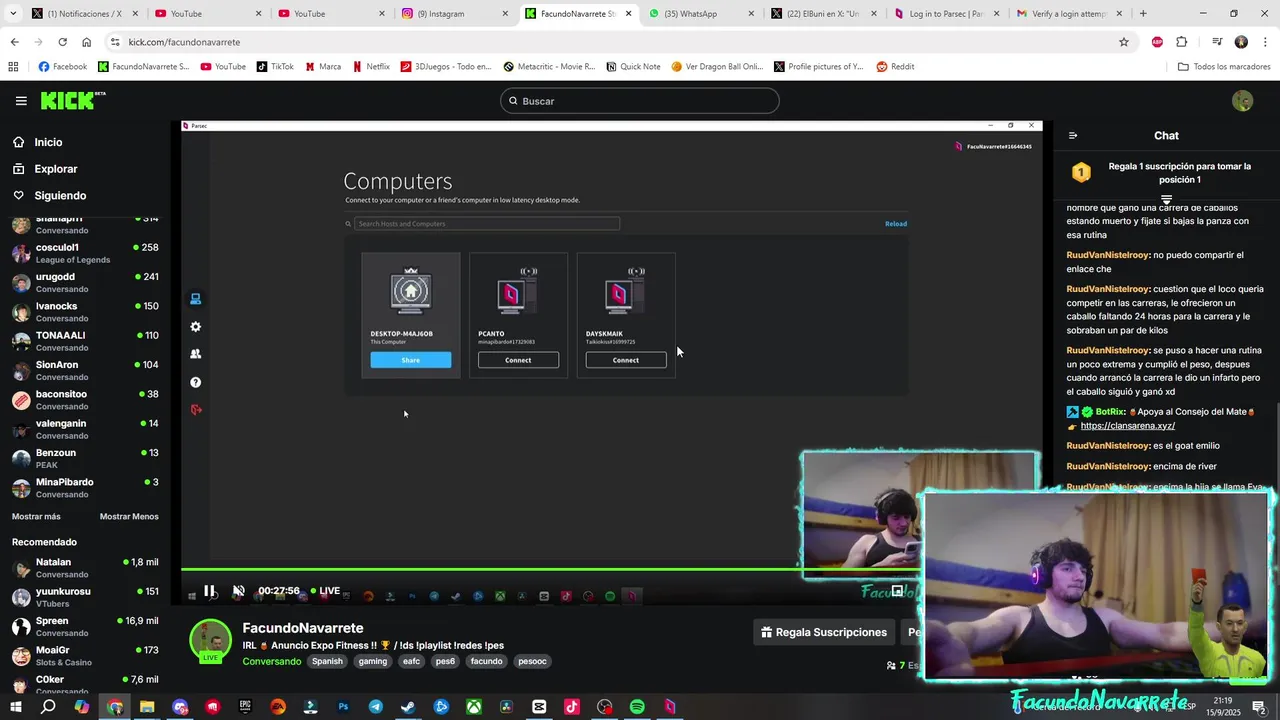Open Parsec from the taskbar
The height and width of the screenshot is (720, 1280).
coord(670,707)
